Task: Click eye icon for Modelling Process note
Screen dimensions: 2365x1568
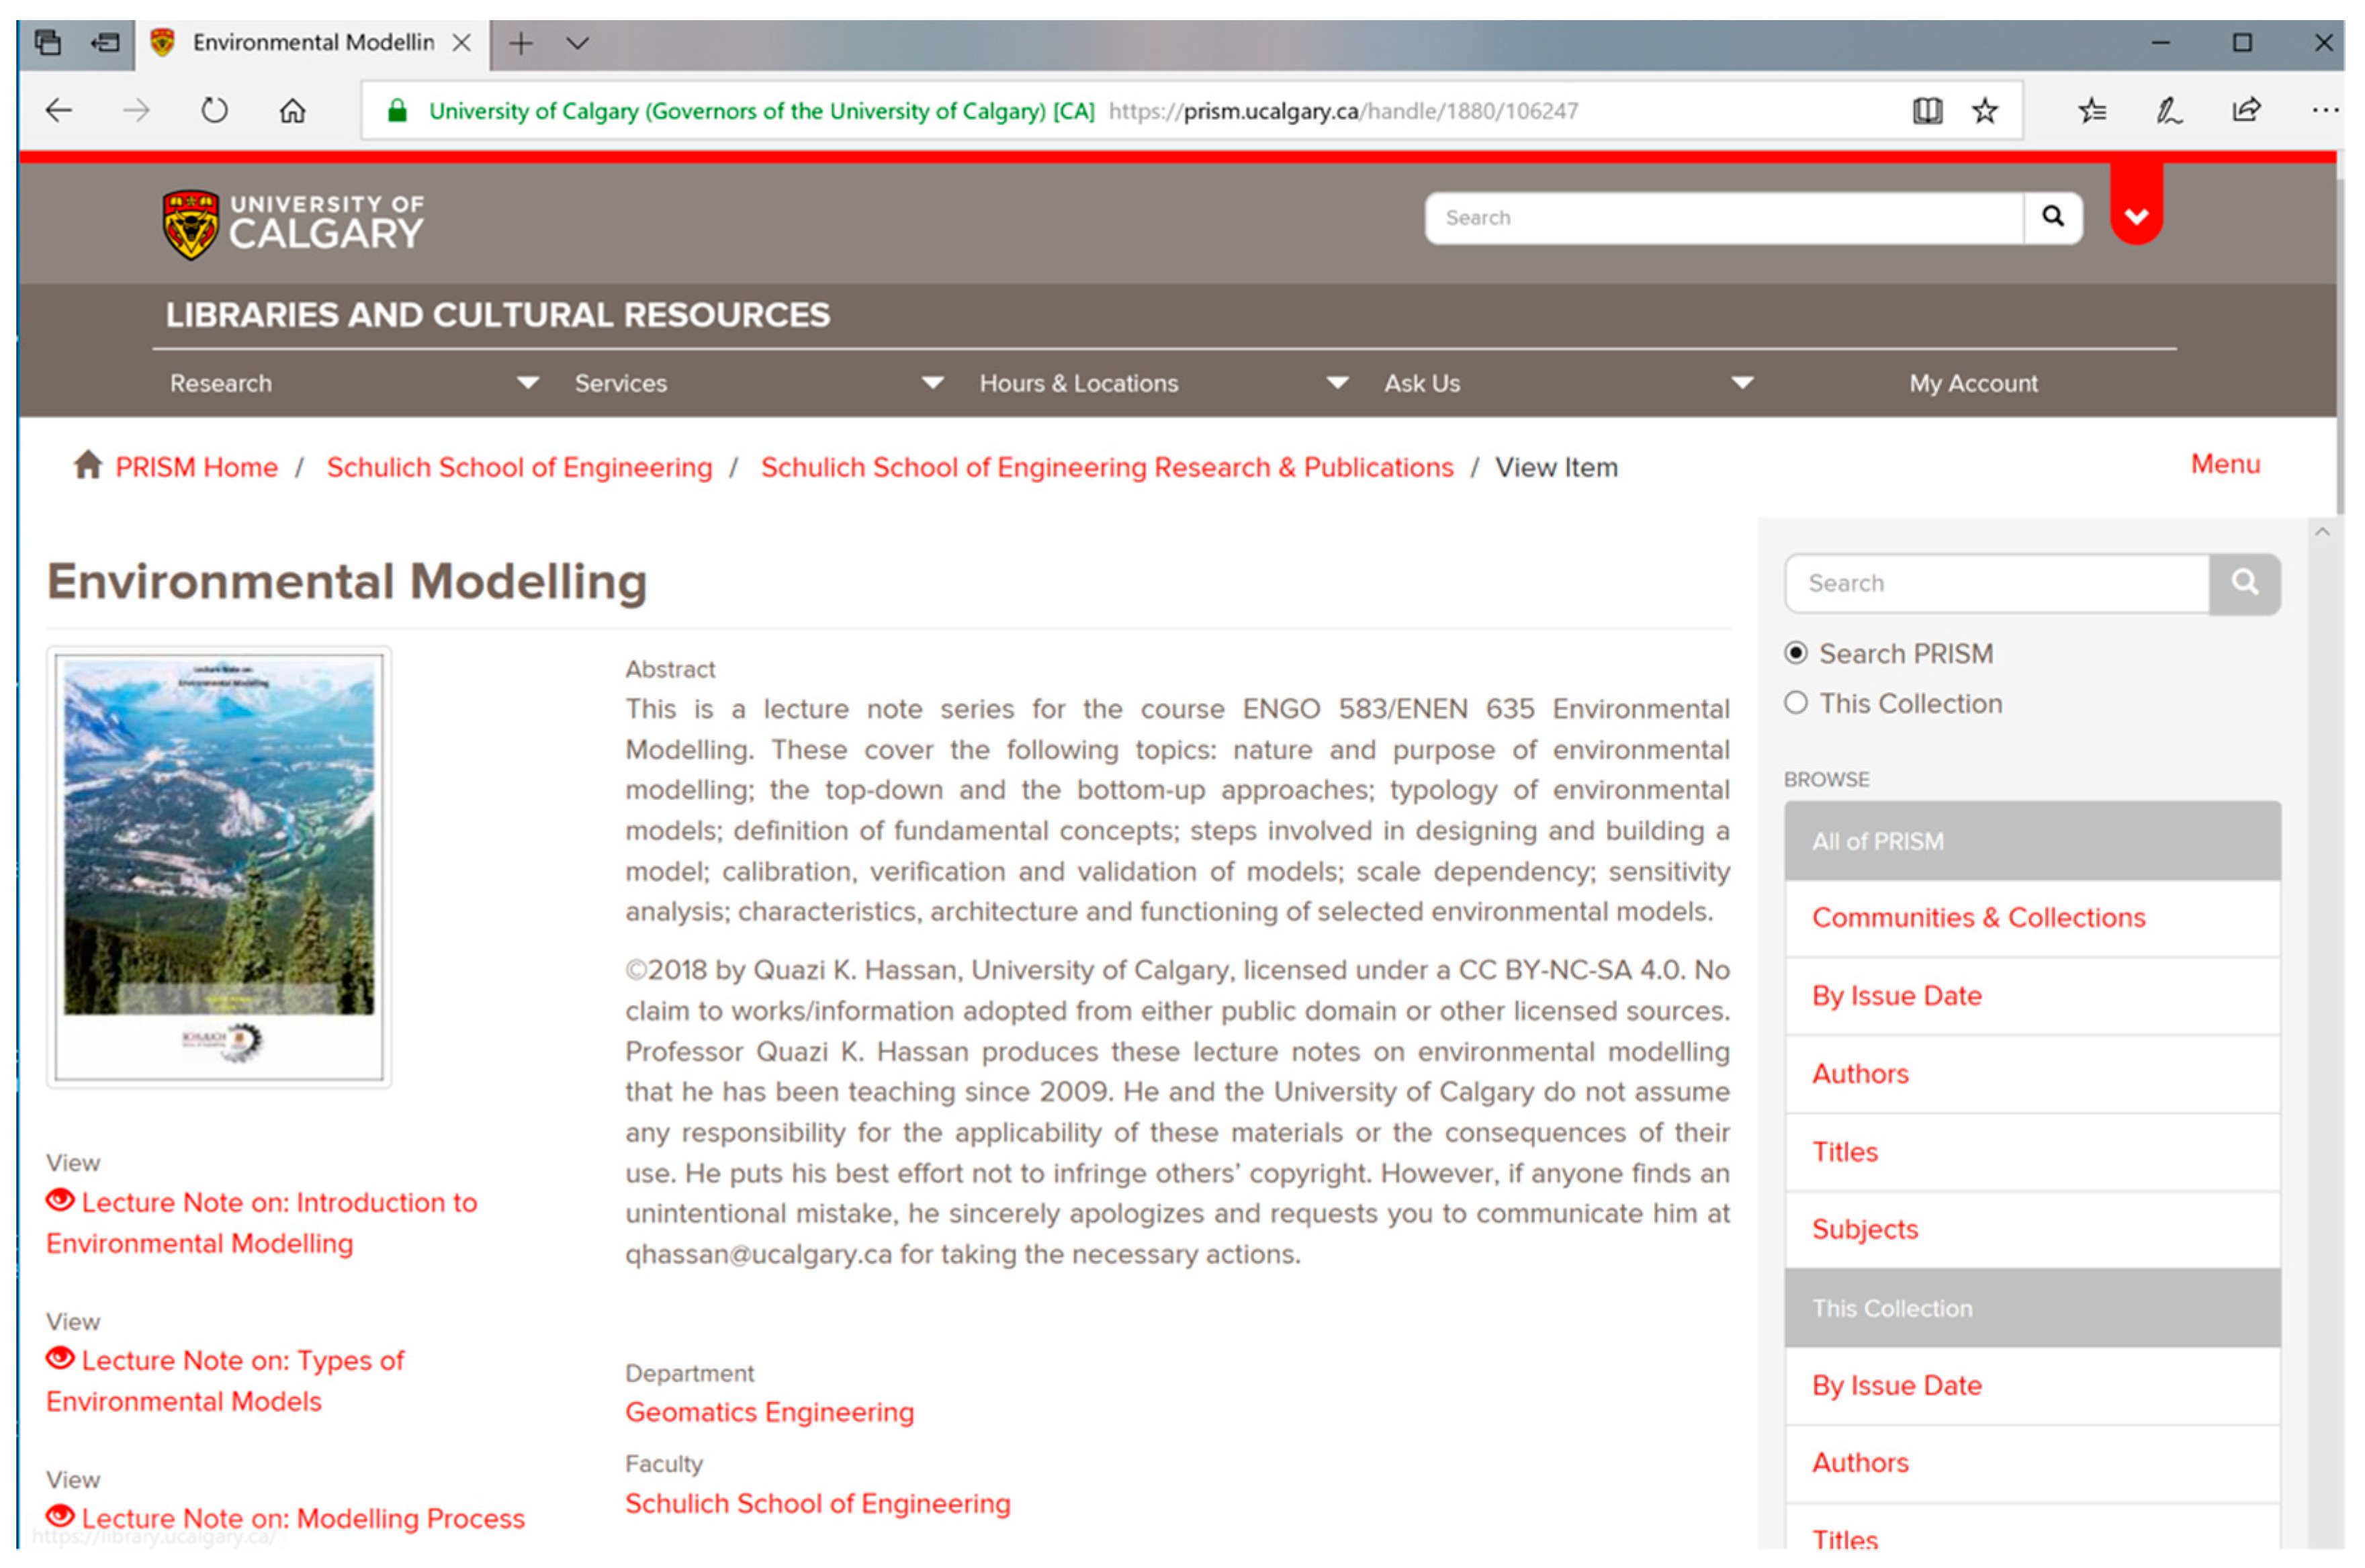Action: [x=61, y=1515]
